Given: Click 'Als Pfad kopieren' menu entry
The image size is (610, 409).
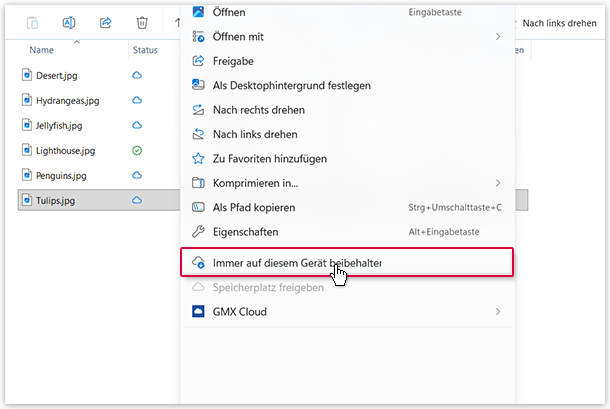Looking at the screenshot, I should coord(253,207).
